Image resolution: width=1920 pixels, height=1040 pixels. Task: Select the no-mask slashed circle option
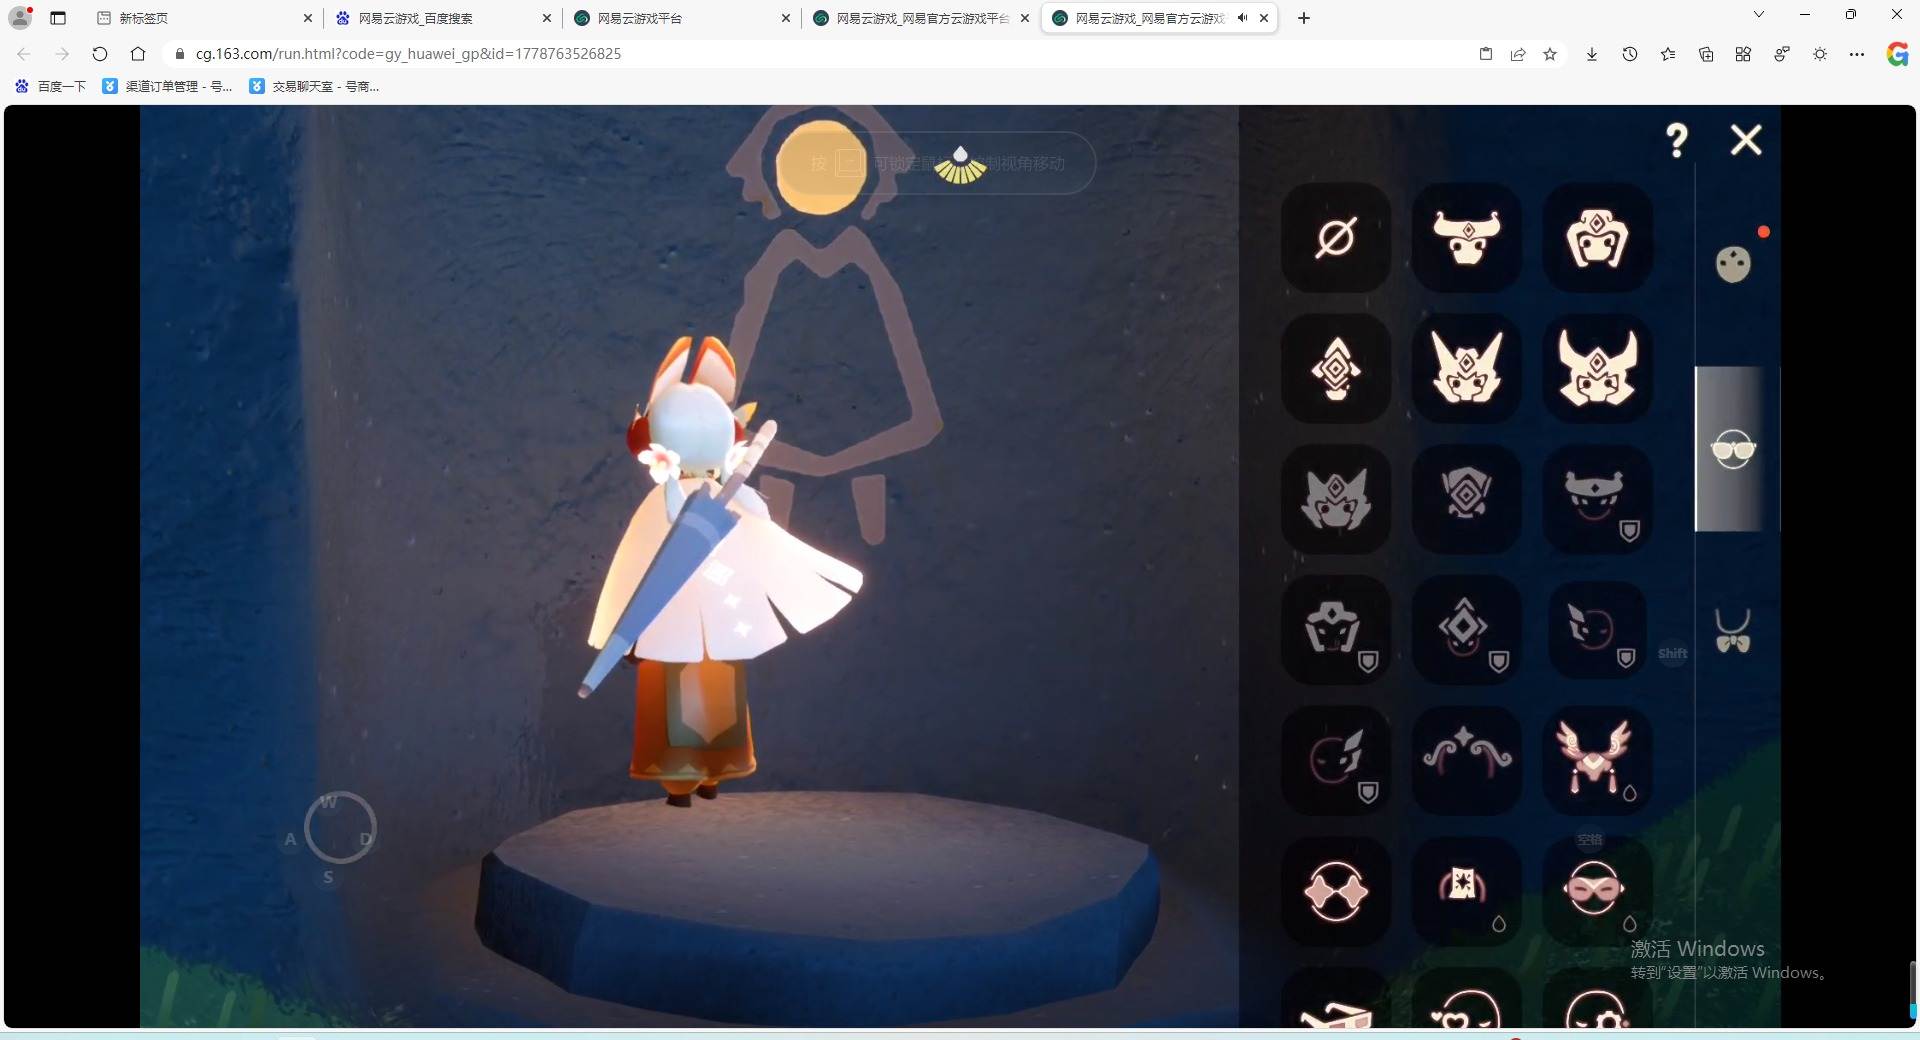(1336, 238)
